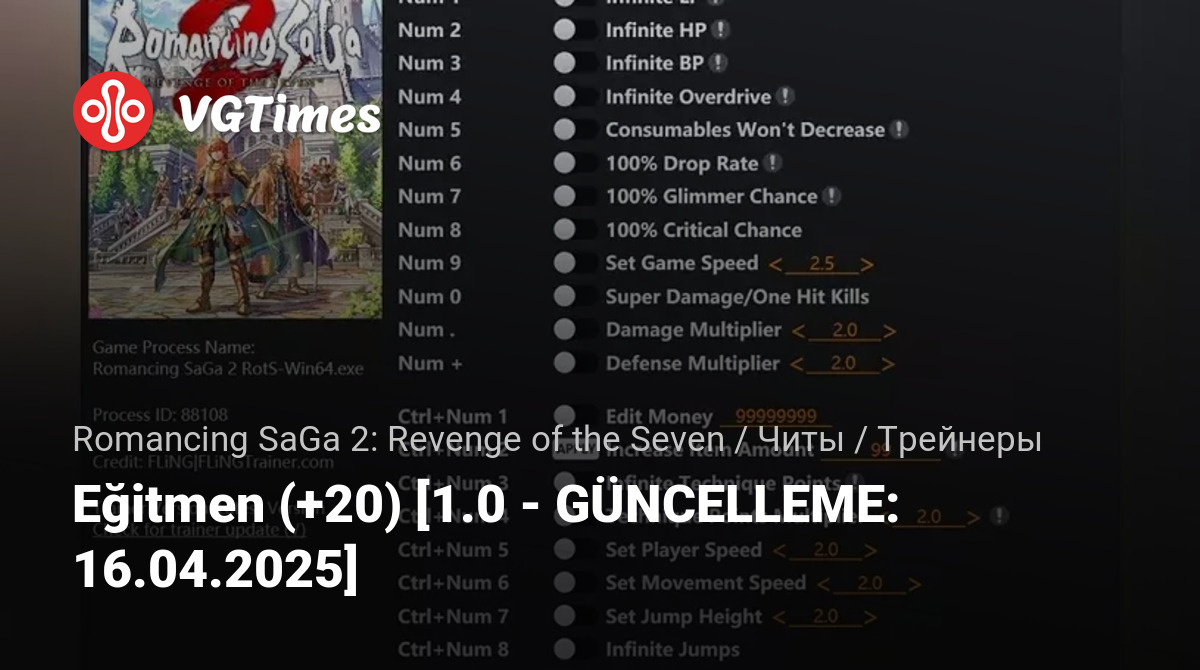Image resolution: width=1200 pixels, height=670 pixels.
Task: Click the Romancing SaGa 2 cover thumbnail
Action: point(235,158)
